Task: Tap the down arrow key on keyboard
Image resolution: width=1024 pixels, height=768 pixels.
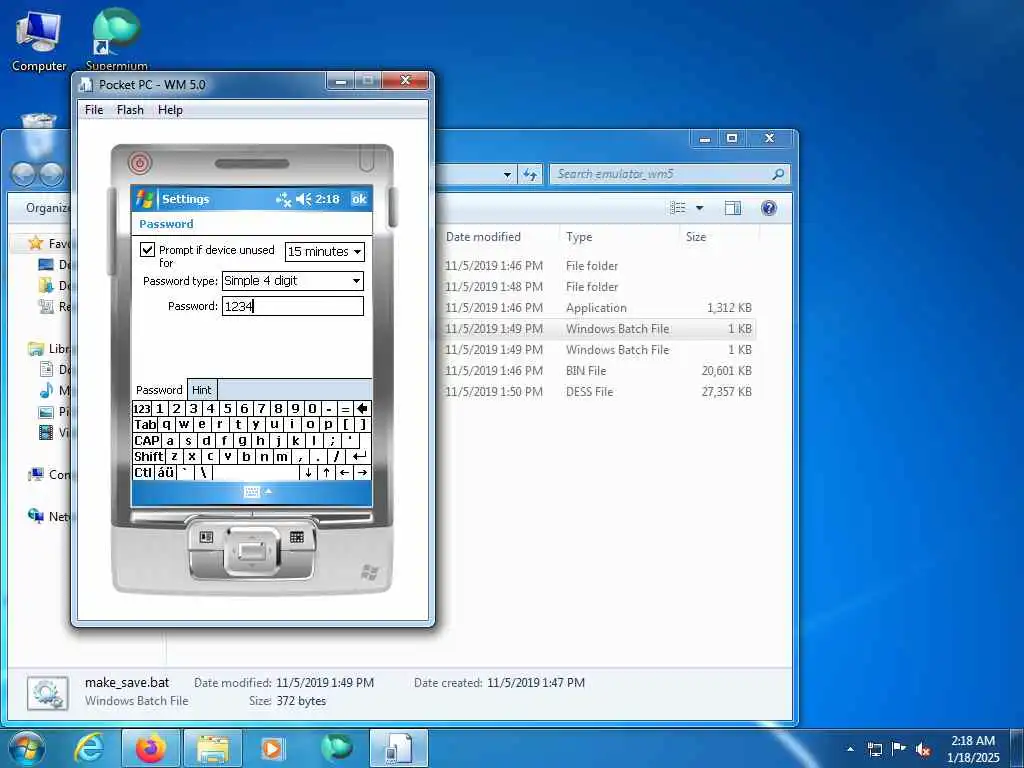Action: (308, 472)
